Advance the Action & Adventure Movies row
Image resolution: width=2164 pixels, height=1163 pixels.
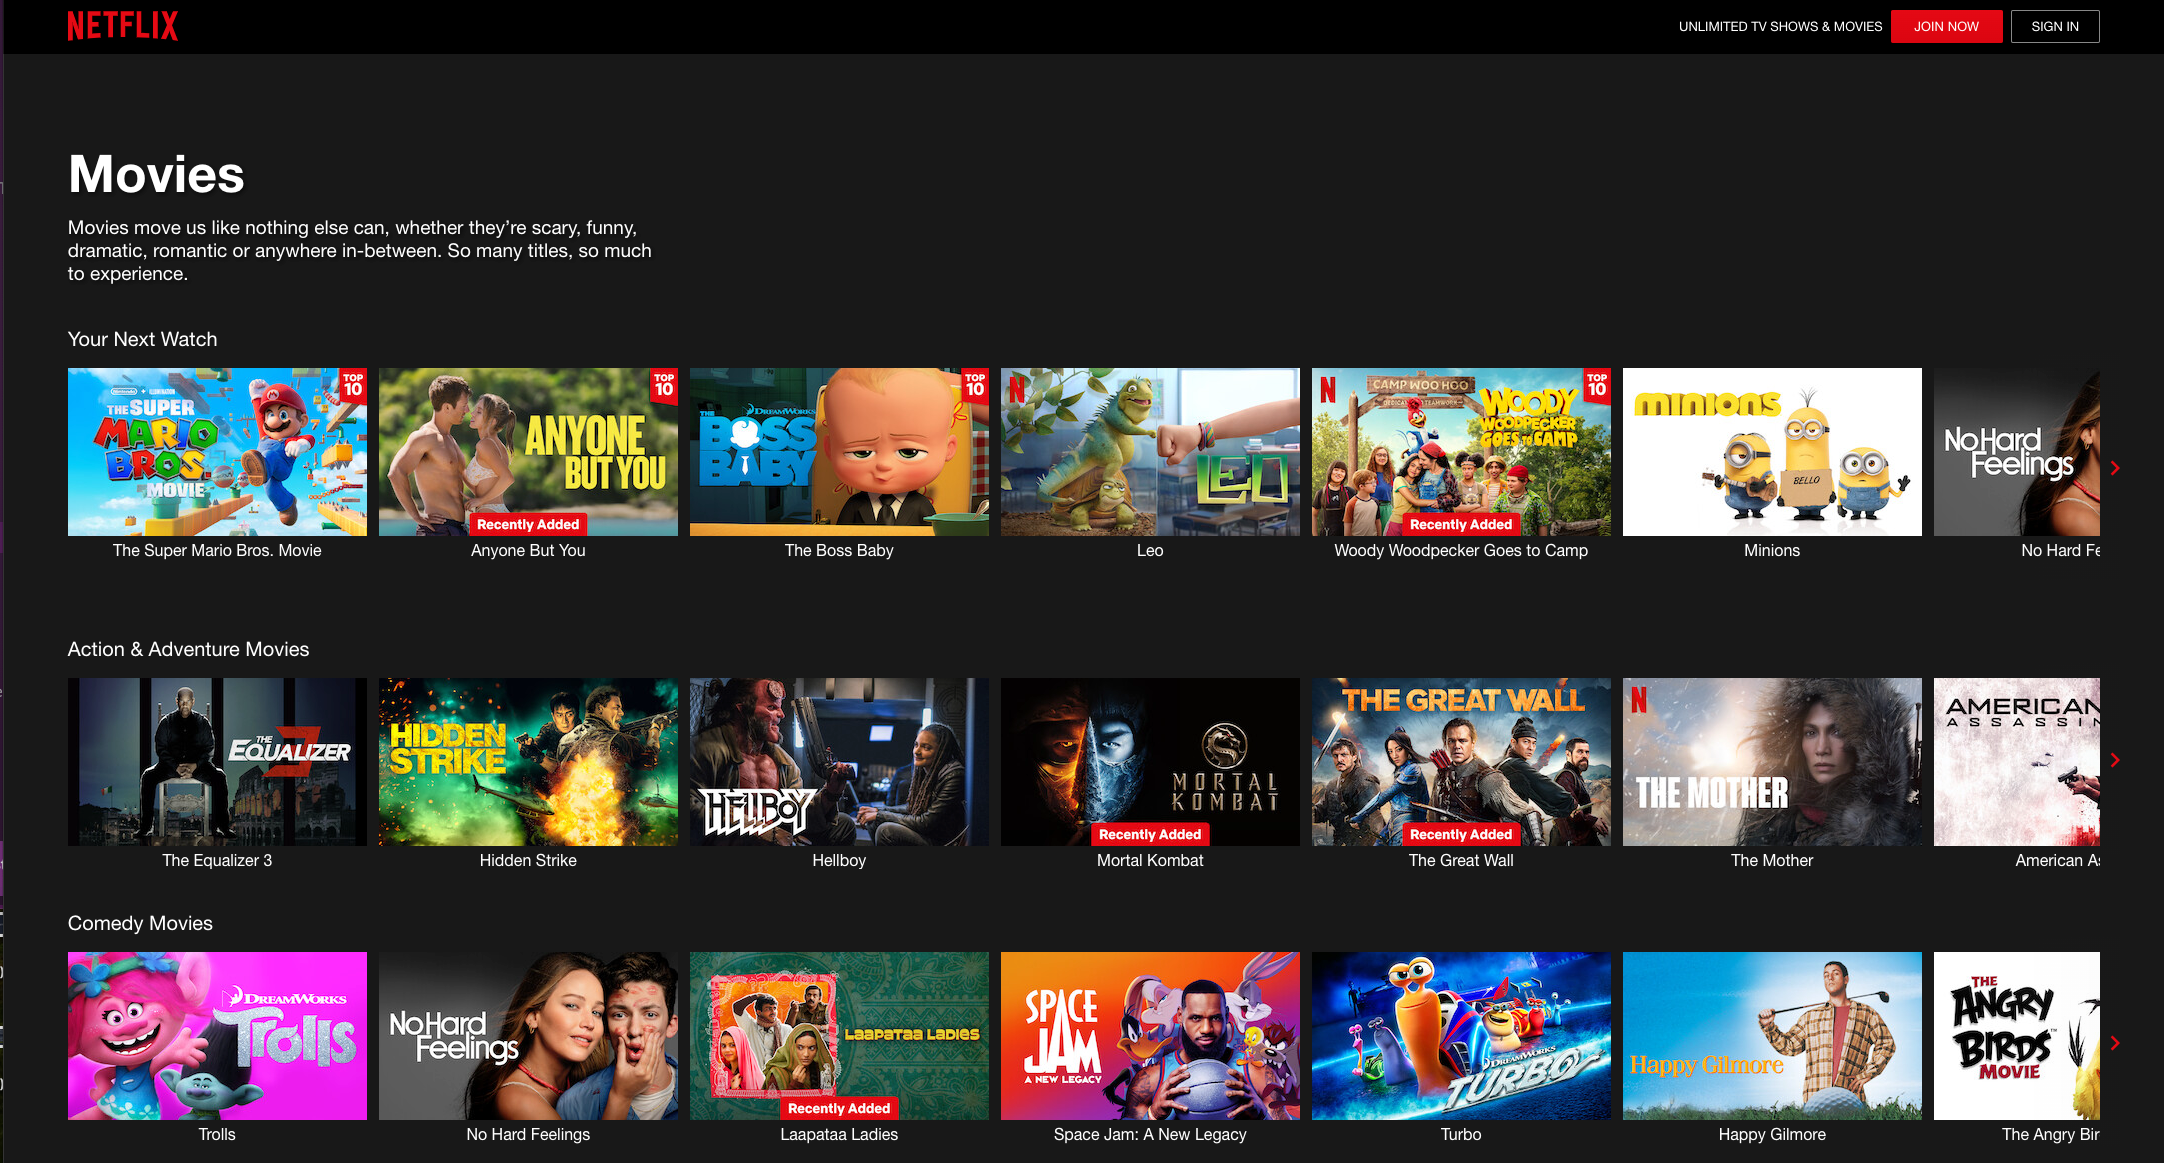(x=2115, y=760)
